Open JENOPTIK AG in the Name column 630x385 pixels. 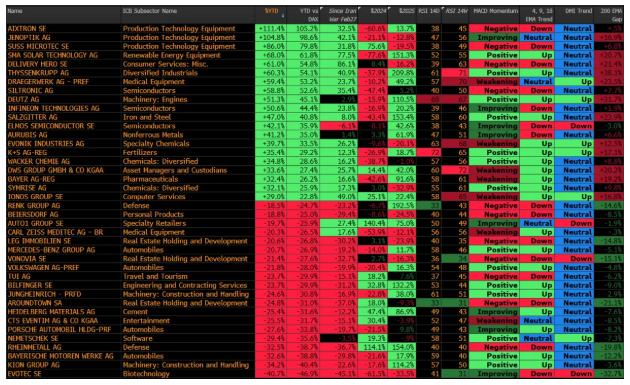point(29,37)
